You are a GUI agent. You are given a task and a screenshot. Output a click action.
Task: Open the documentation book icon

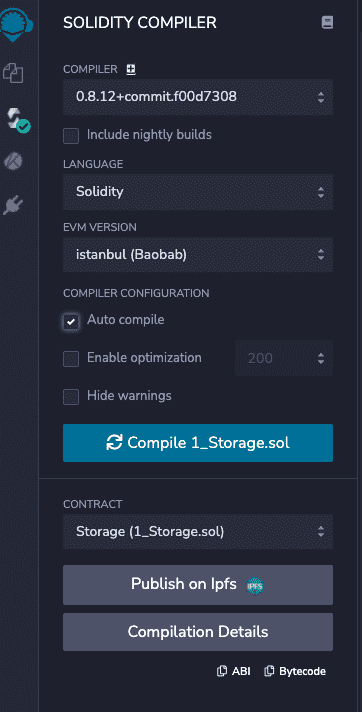pos(327,22)
